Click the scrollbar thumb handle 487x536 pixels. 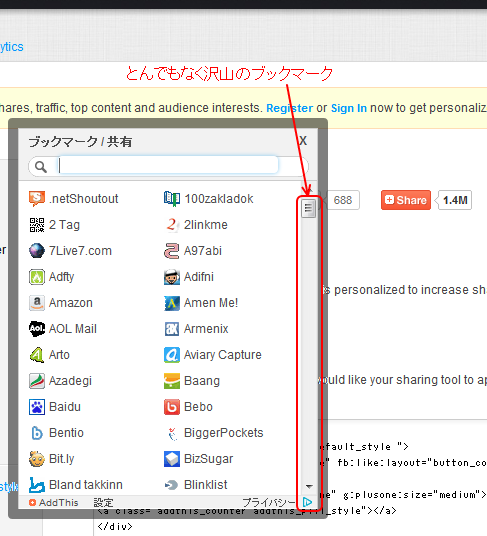point(308,208)
